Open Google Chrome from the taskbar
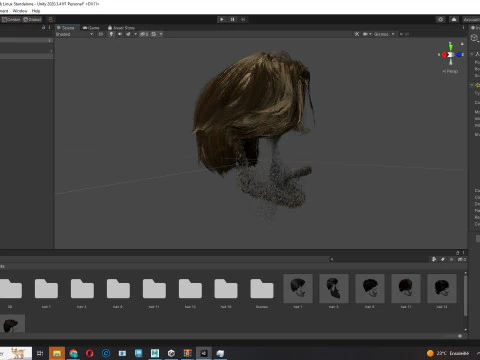The image size is (480, 360). [x=73, y=353]
